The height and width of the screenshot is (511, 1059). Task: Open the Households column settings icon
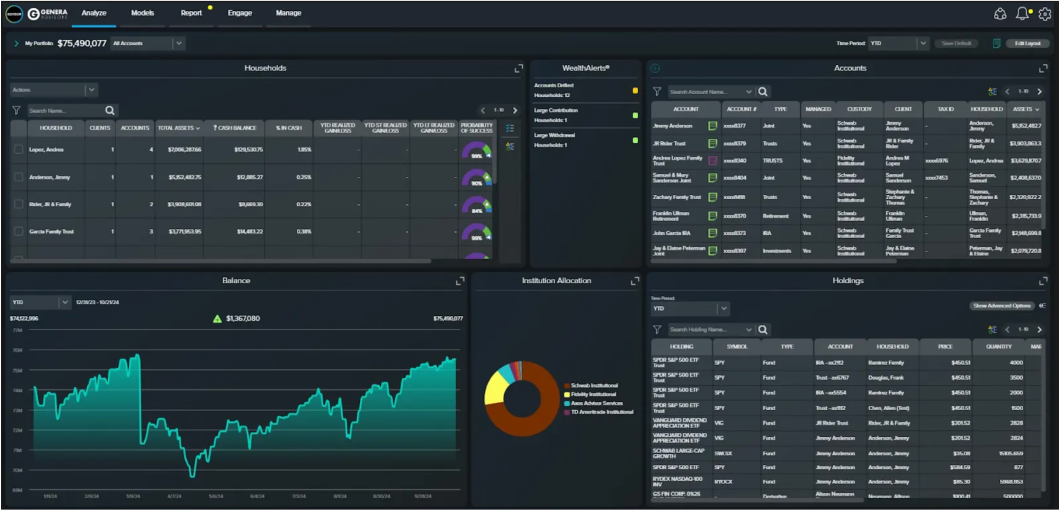[x=510, y=146]
